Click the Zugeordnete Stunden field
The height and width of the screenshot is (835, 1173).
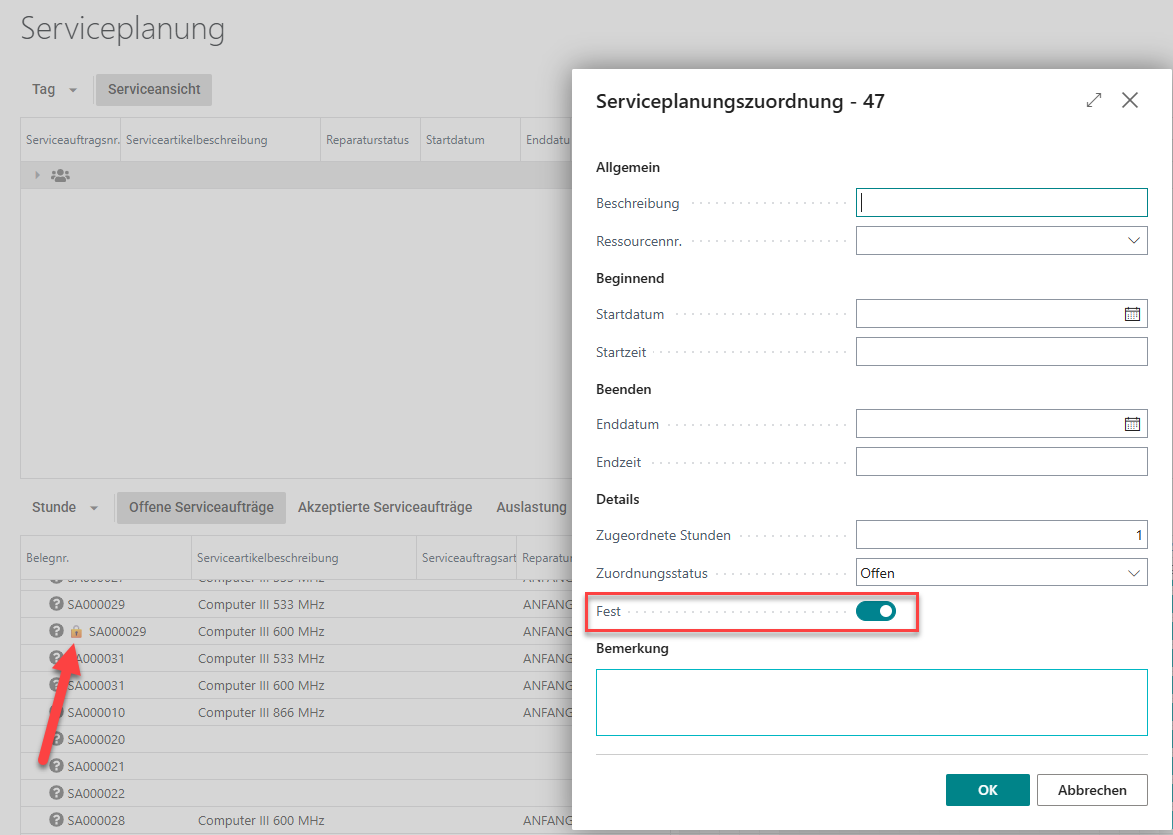pos(1001,535)
